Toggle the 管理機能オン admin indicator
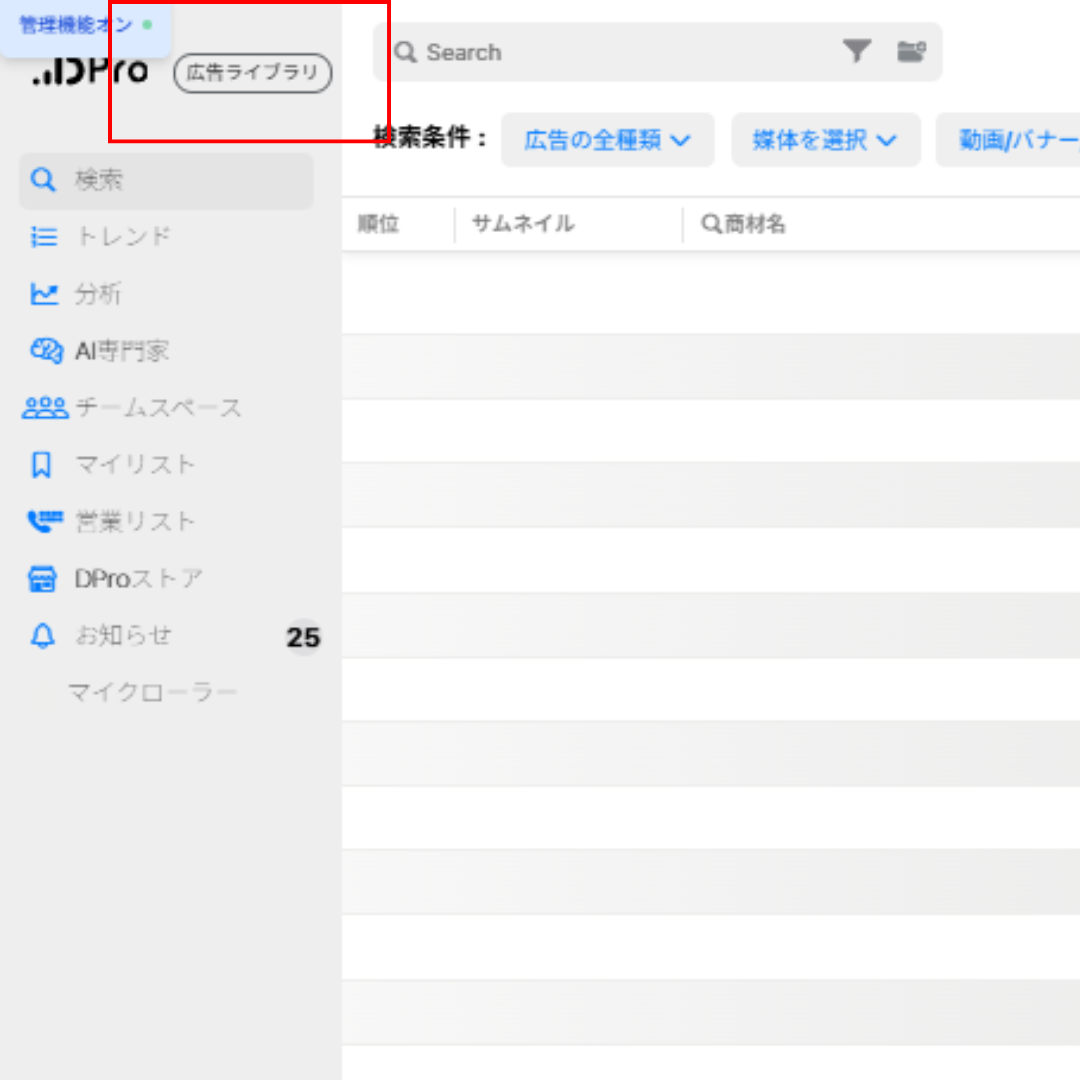This screenshot has height=1080, width=1080. [85, 25]
